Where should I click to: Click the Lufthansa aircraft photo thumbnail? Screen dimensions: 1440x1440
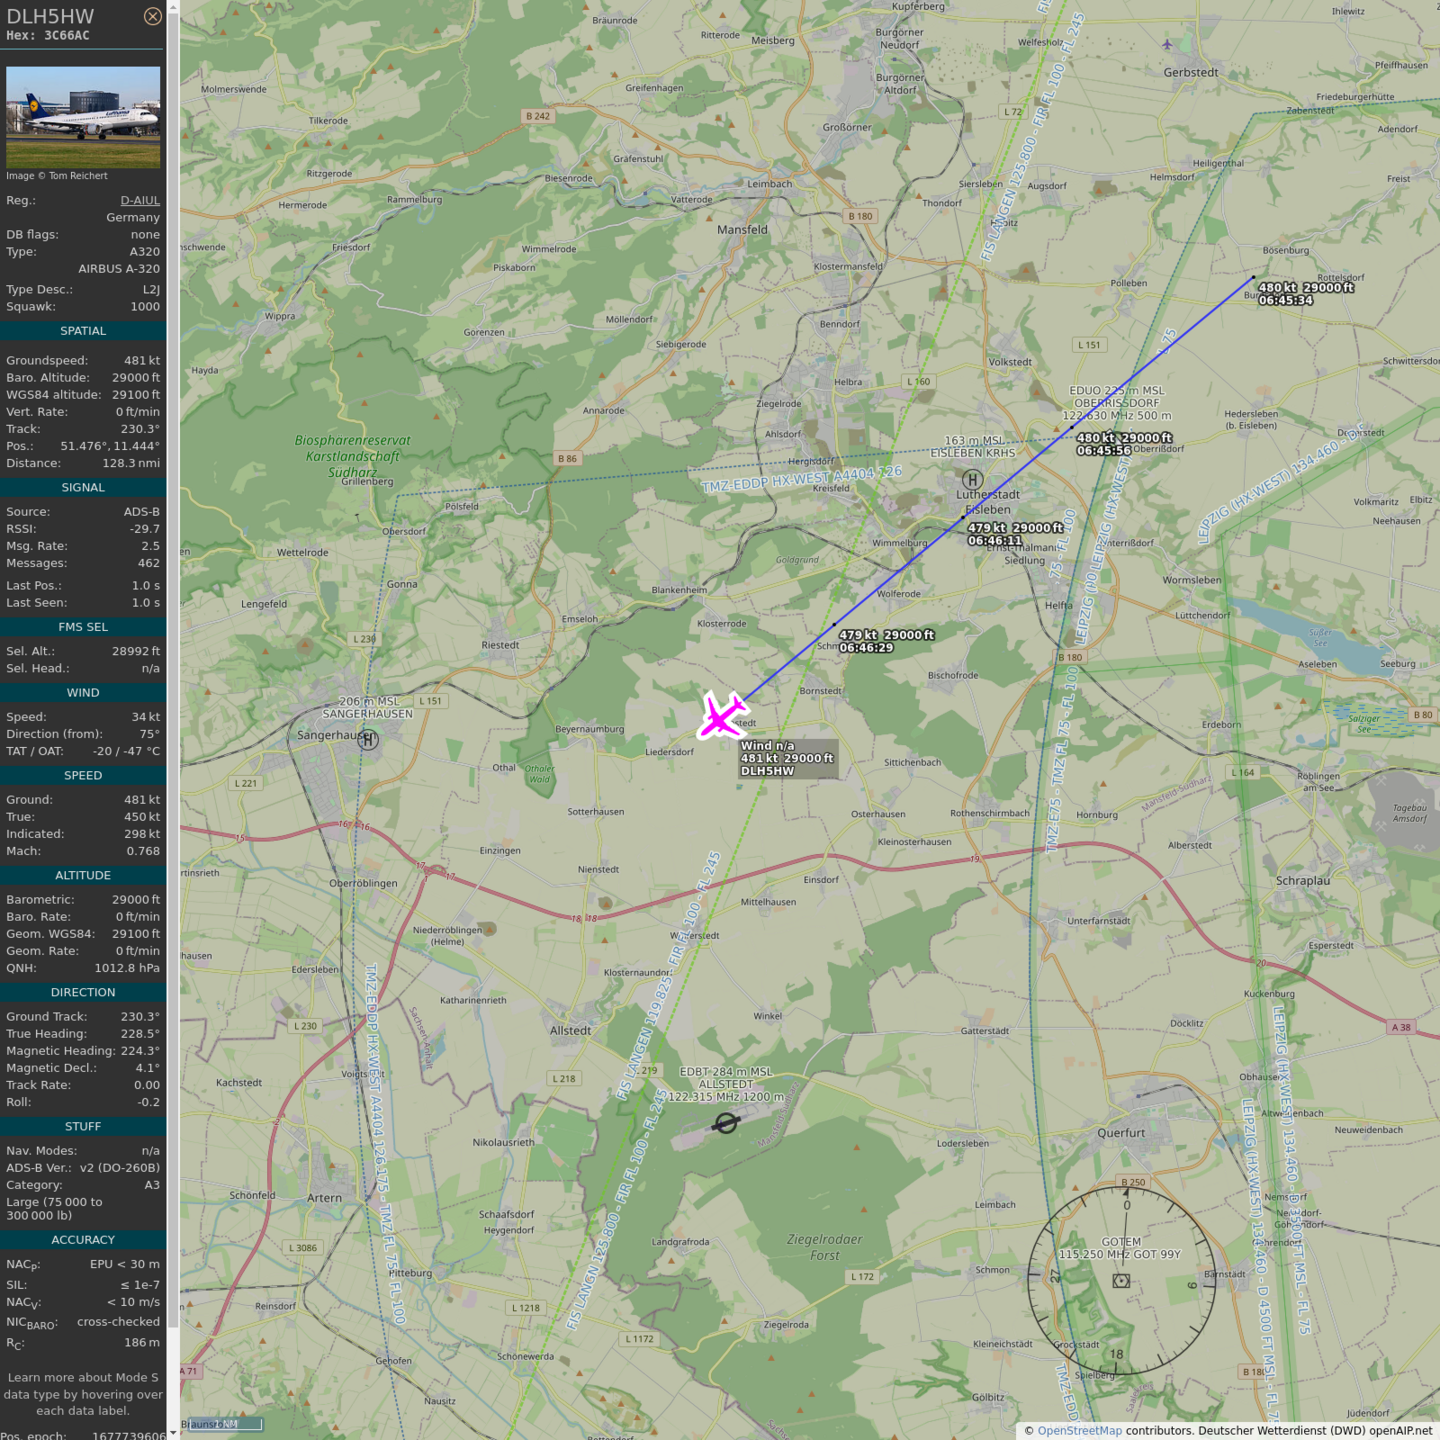coord(83,117)
